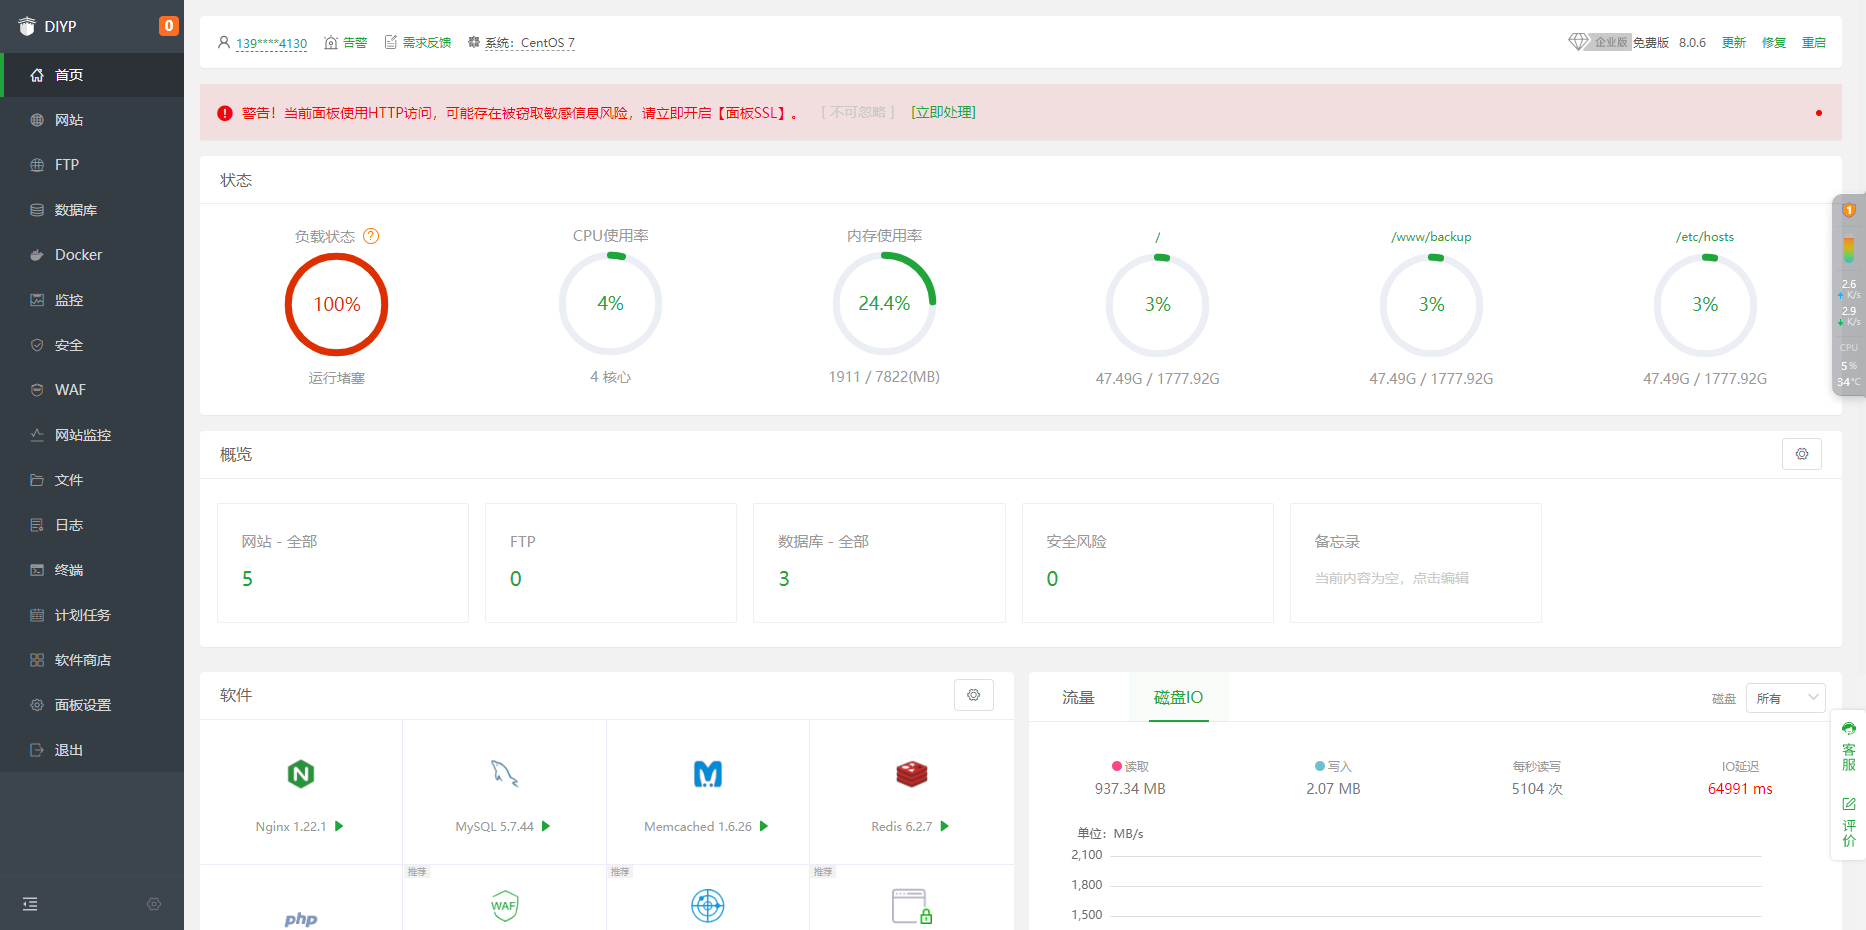Open the 数据库 - 全部 overview card
The image size is (1866, 930).
[879, 563]
